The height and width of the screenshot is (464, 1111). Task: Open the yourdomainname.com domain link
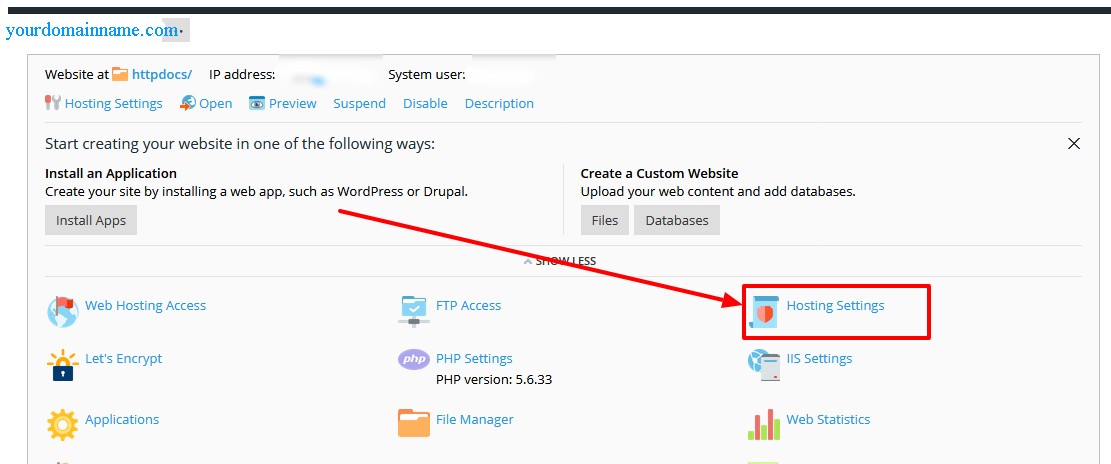[91, 30]
